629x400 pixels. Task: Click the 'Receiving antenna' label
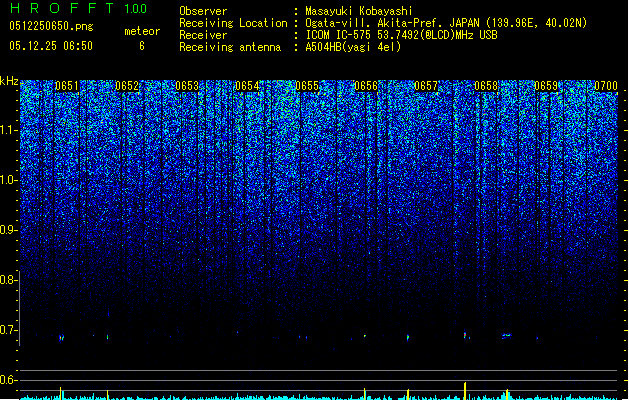230,47
